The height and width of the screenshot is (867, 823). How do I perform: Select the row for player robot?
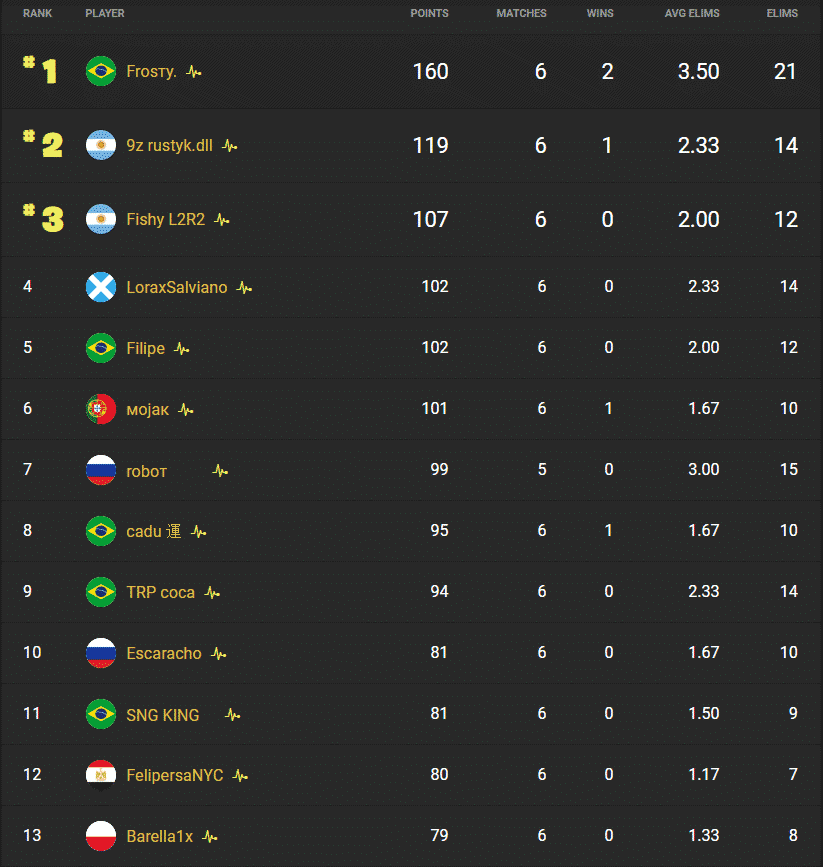coord(400,470)
